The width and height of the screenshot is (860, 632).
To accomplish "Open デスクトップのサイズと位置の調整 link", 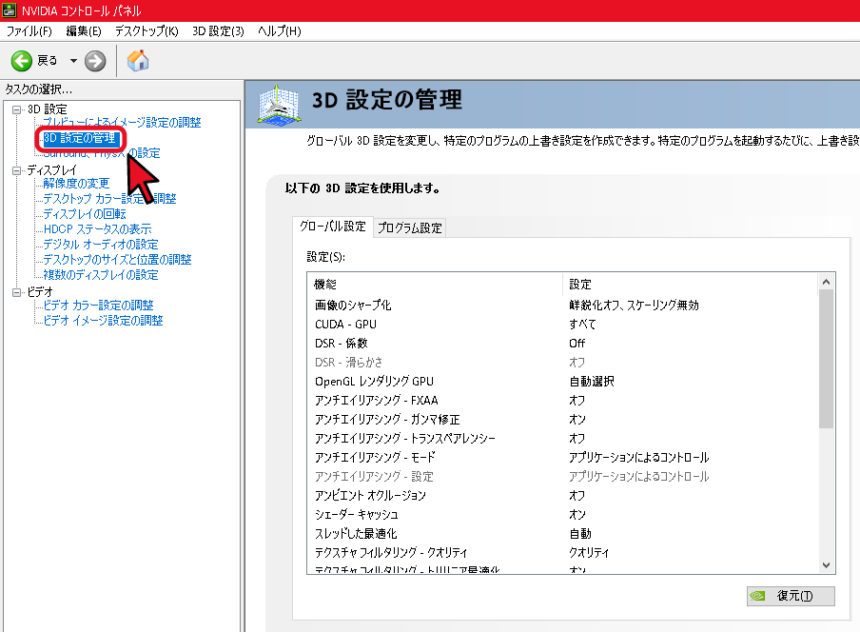I will 117,259.
